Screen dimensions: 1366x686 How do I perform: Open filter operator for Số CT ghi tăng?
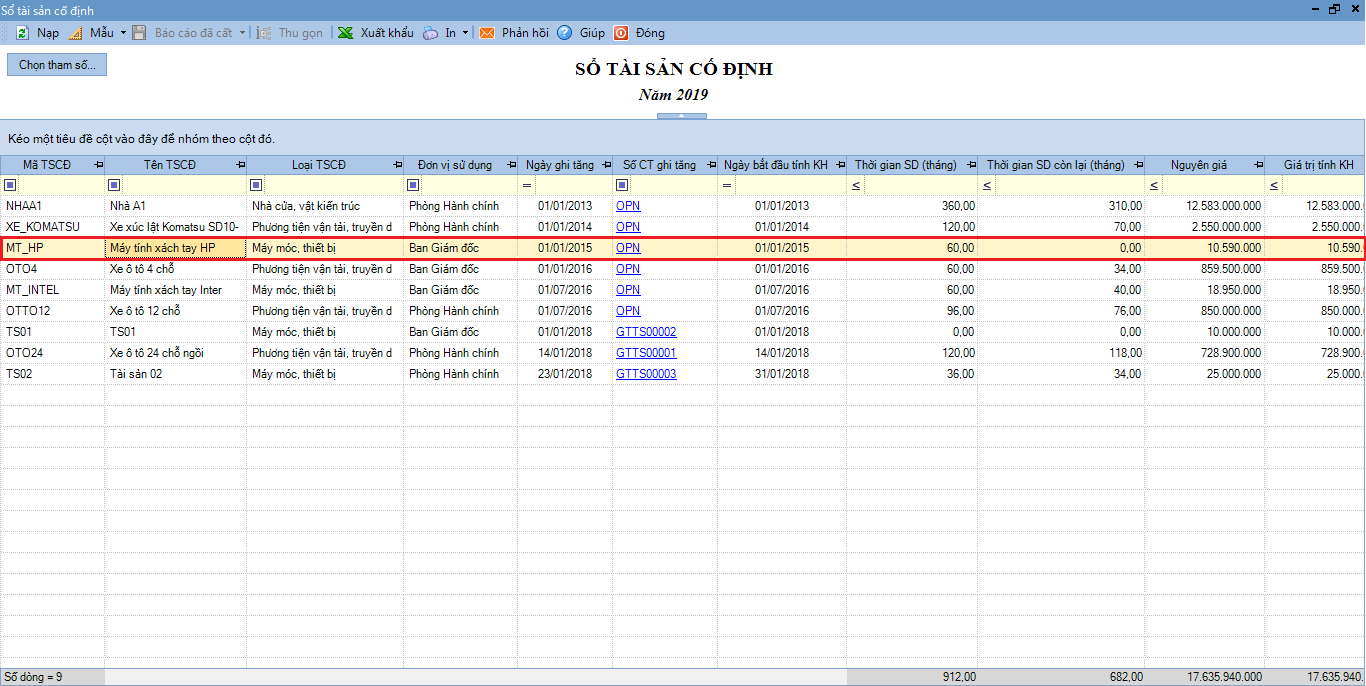(x=622, y=185)
